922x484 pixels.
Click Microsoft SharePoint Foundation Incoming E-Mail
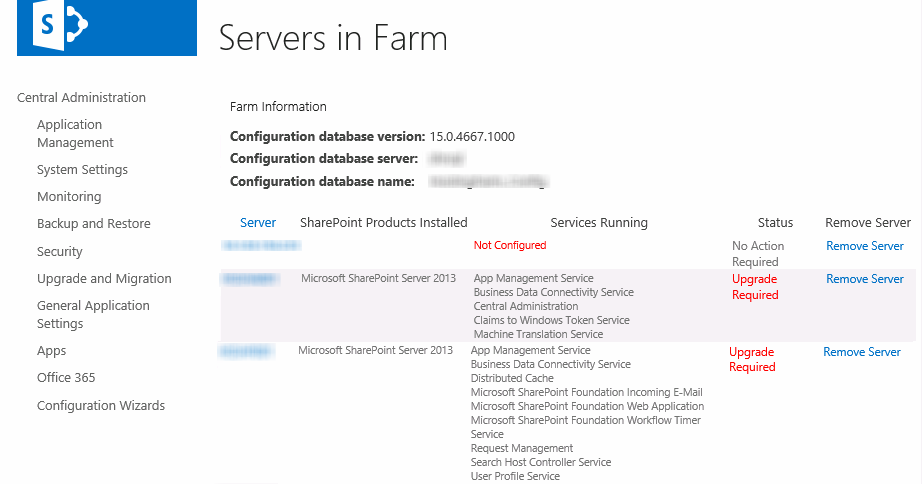(587, 392)
